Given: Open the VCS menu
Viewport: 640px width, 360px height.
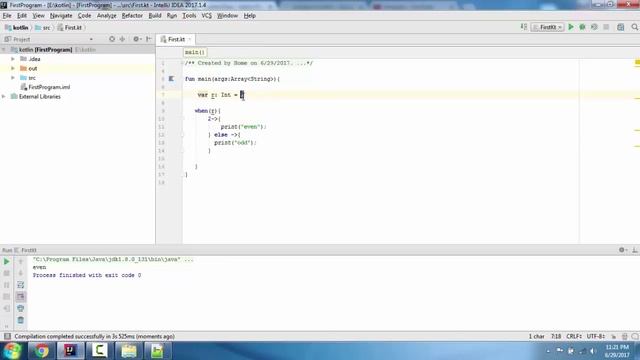Looking at the screenshot, I should [x=207, y=16].
